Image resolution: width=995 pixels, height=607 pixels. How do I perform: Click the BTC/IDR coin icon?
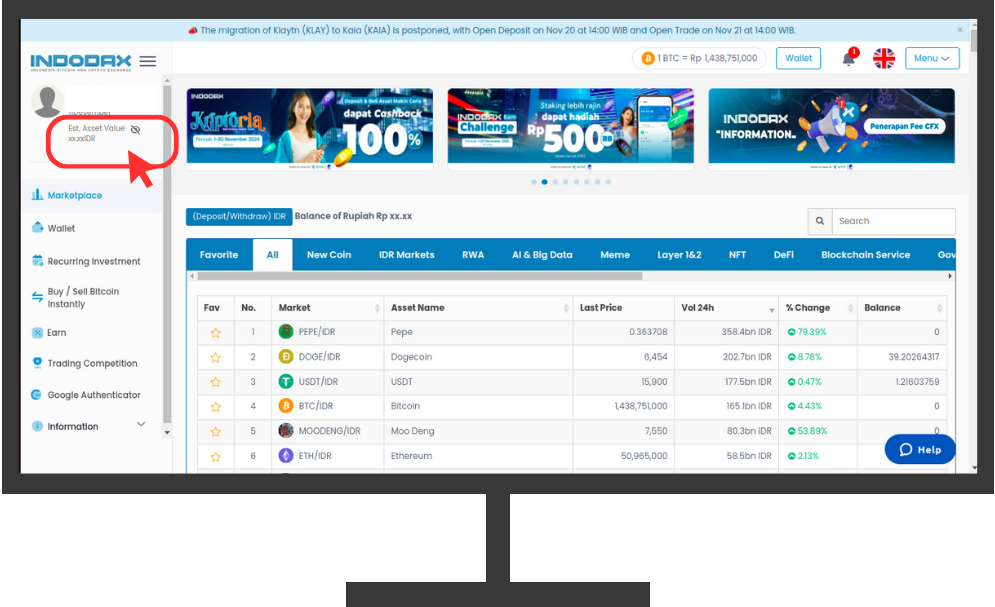(x=286, y=406)
